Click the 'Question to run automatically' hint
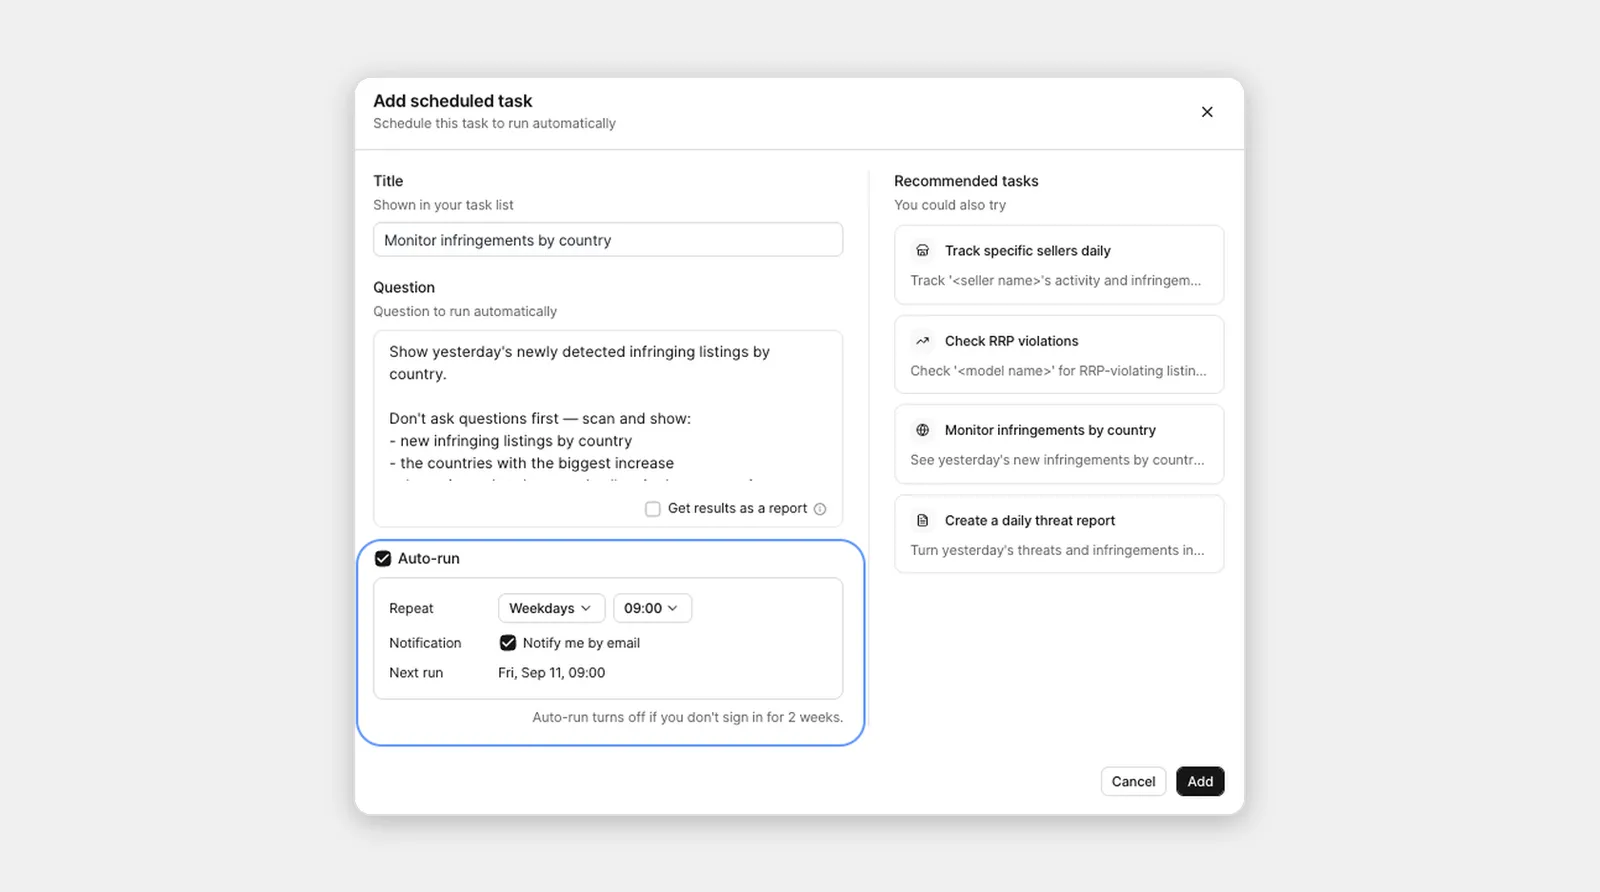1600x892 pixels. point(465,311)
